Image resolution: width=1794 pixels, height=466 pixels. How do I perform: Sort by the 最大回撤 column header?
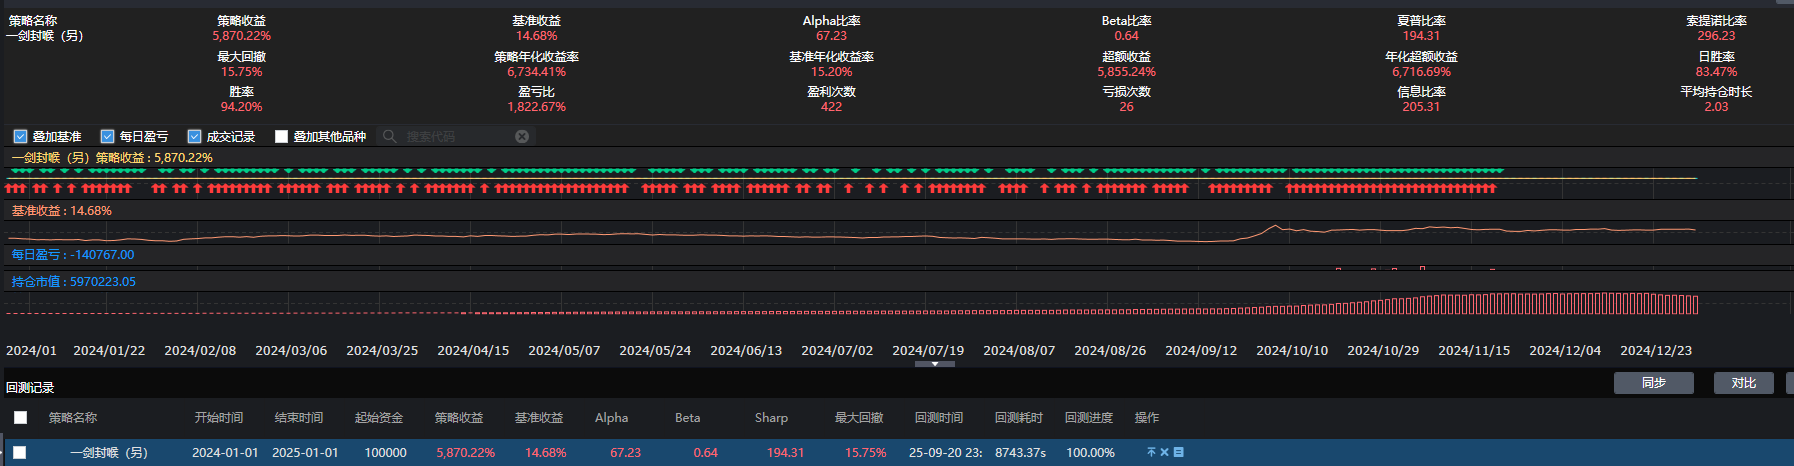click(x=859, y=418)
